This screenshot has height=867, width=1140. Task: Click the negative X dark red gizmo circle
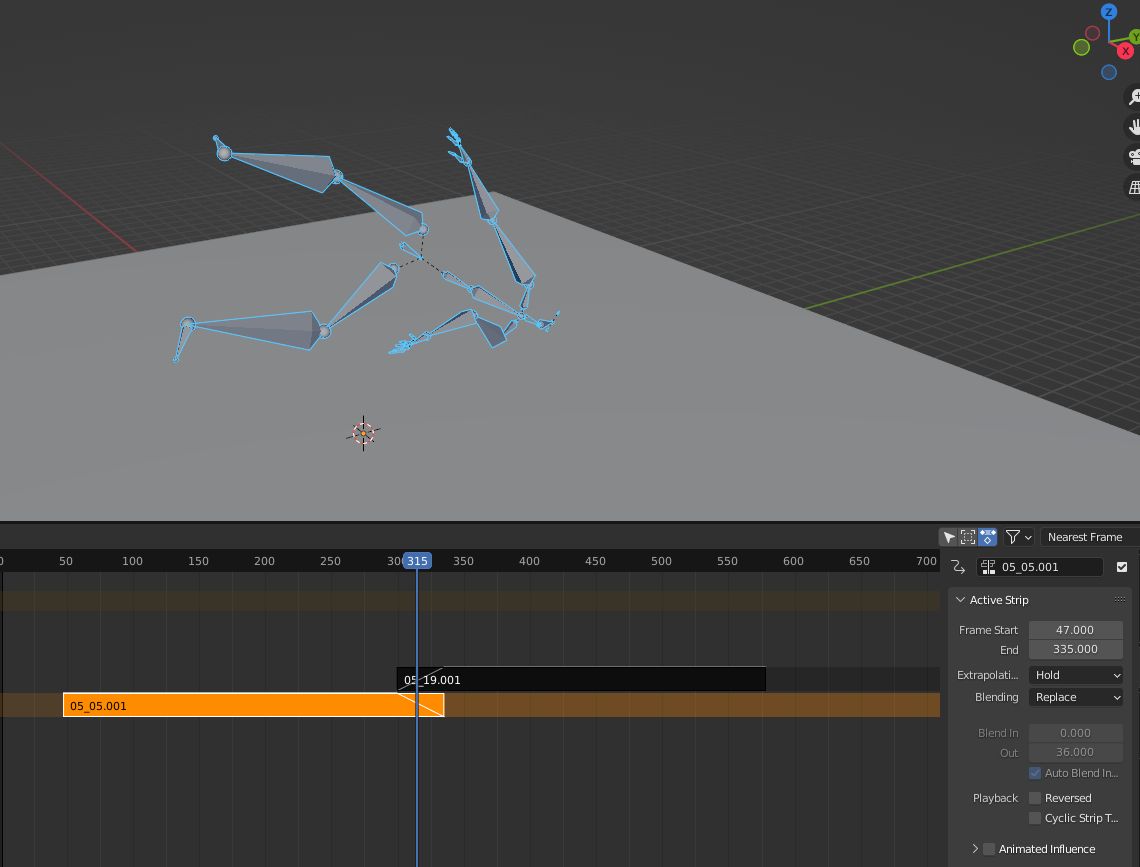[1092, 33]
